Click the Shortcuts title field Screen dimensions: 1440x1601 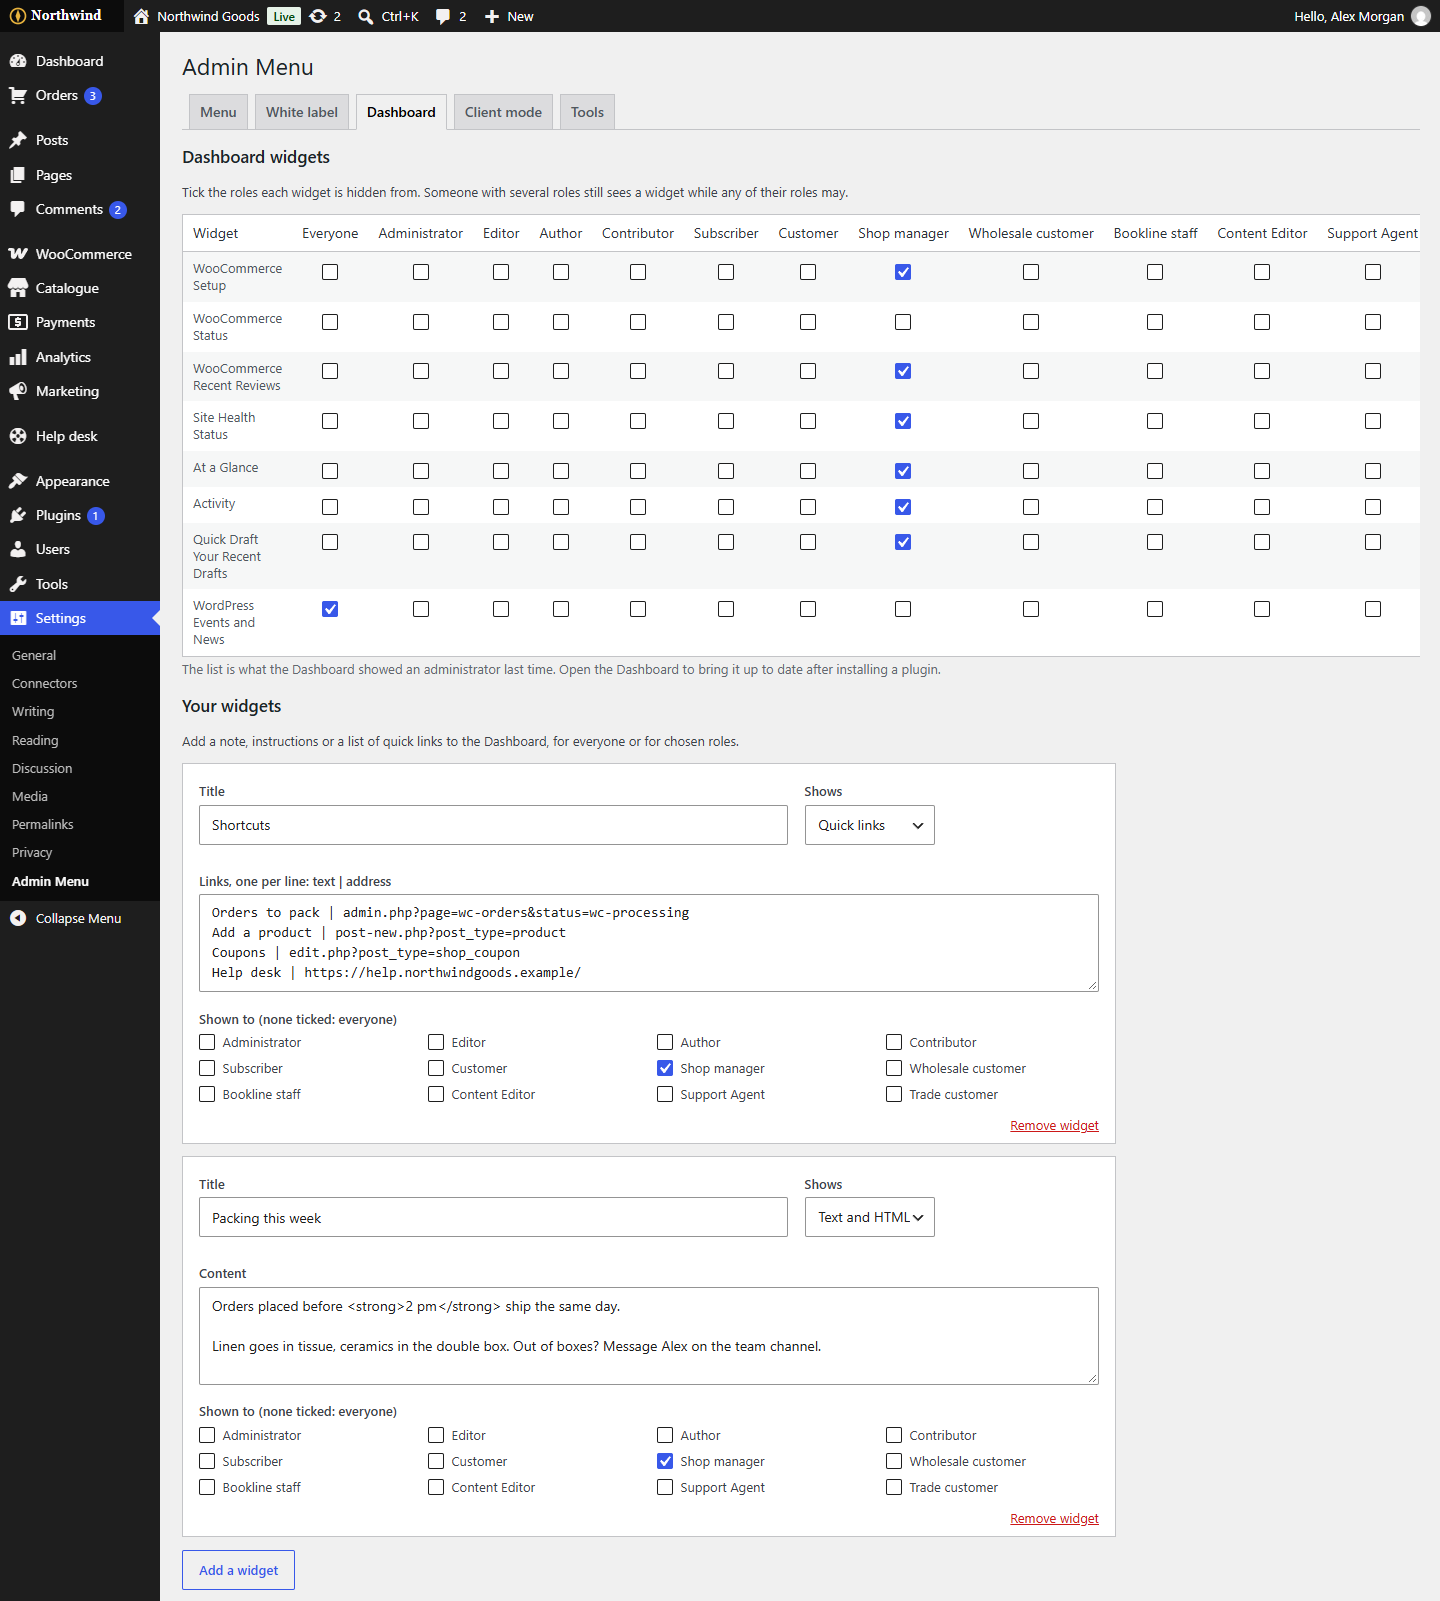[x=493, y=825]
